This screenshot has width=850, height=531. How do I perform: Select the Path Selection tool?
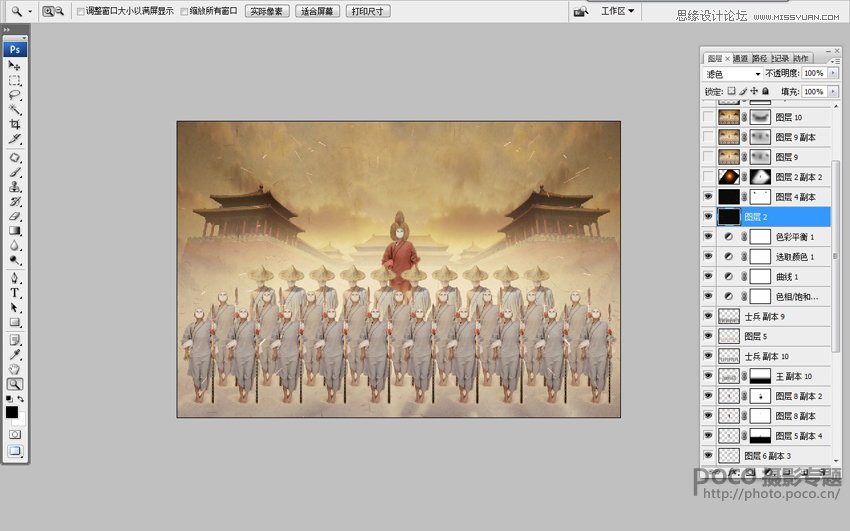point(15,308)
